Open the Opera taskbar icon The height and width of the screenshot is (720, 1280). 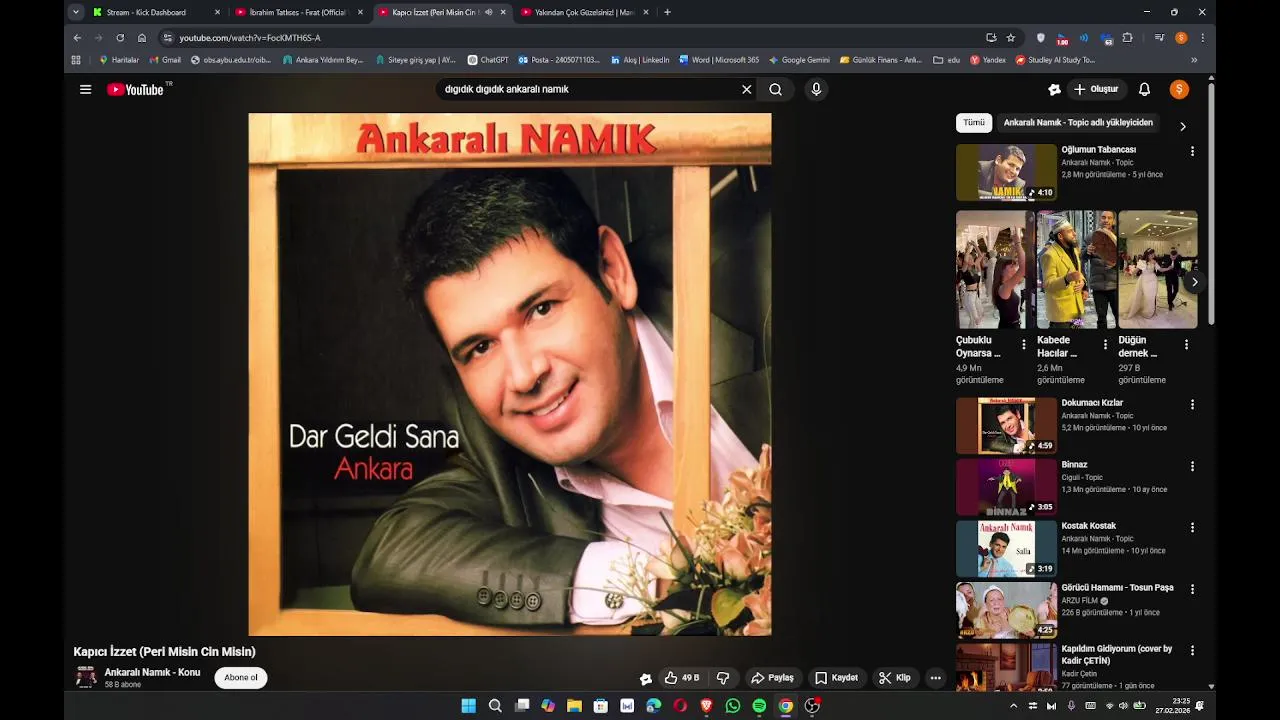680,706
